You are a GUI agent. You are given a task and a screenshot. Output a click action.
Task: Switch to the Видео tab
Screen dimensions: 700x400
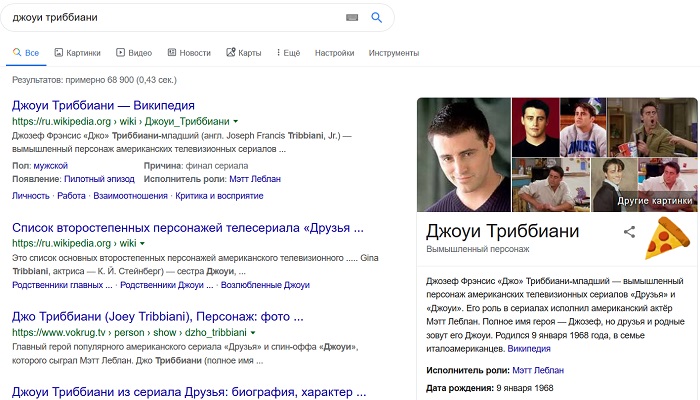click(134, 53)
